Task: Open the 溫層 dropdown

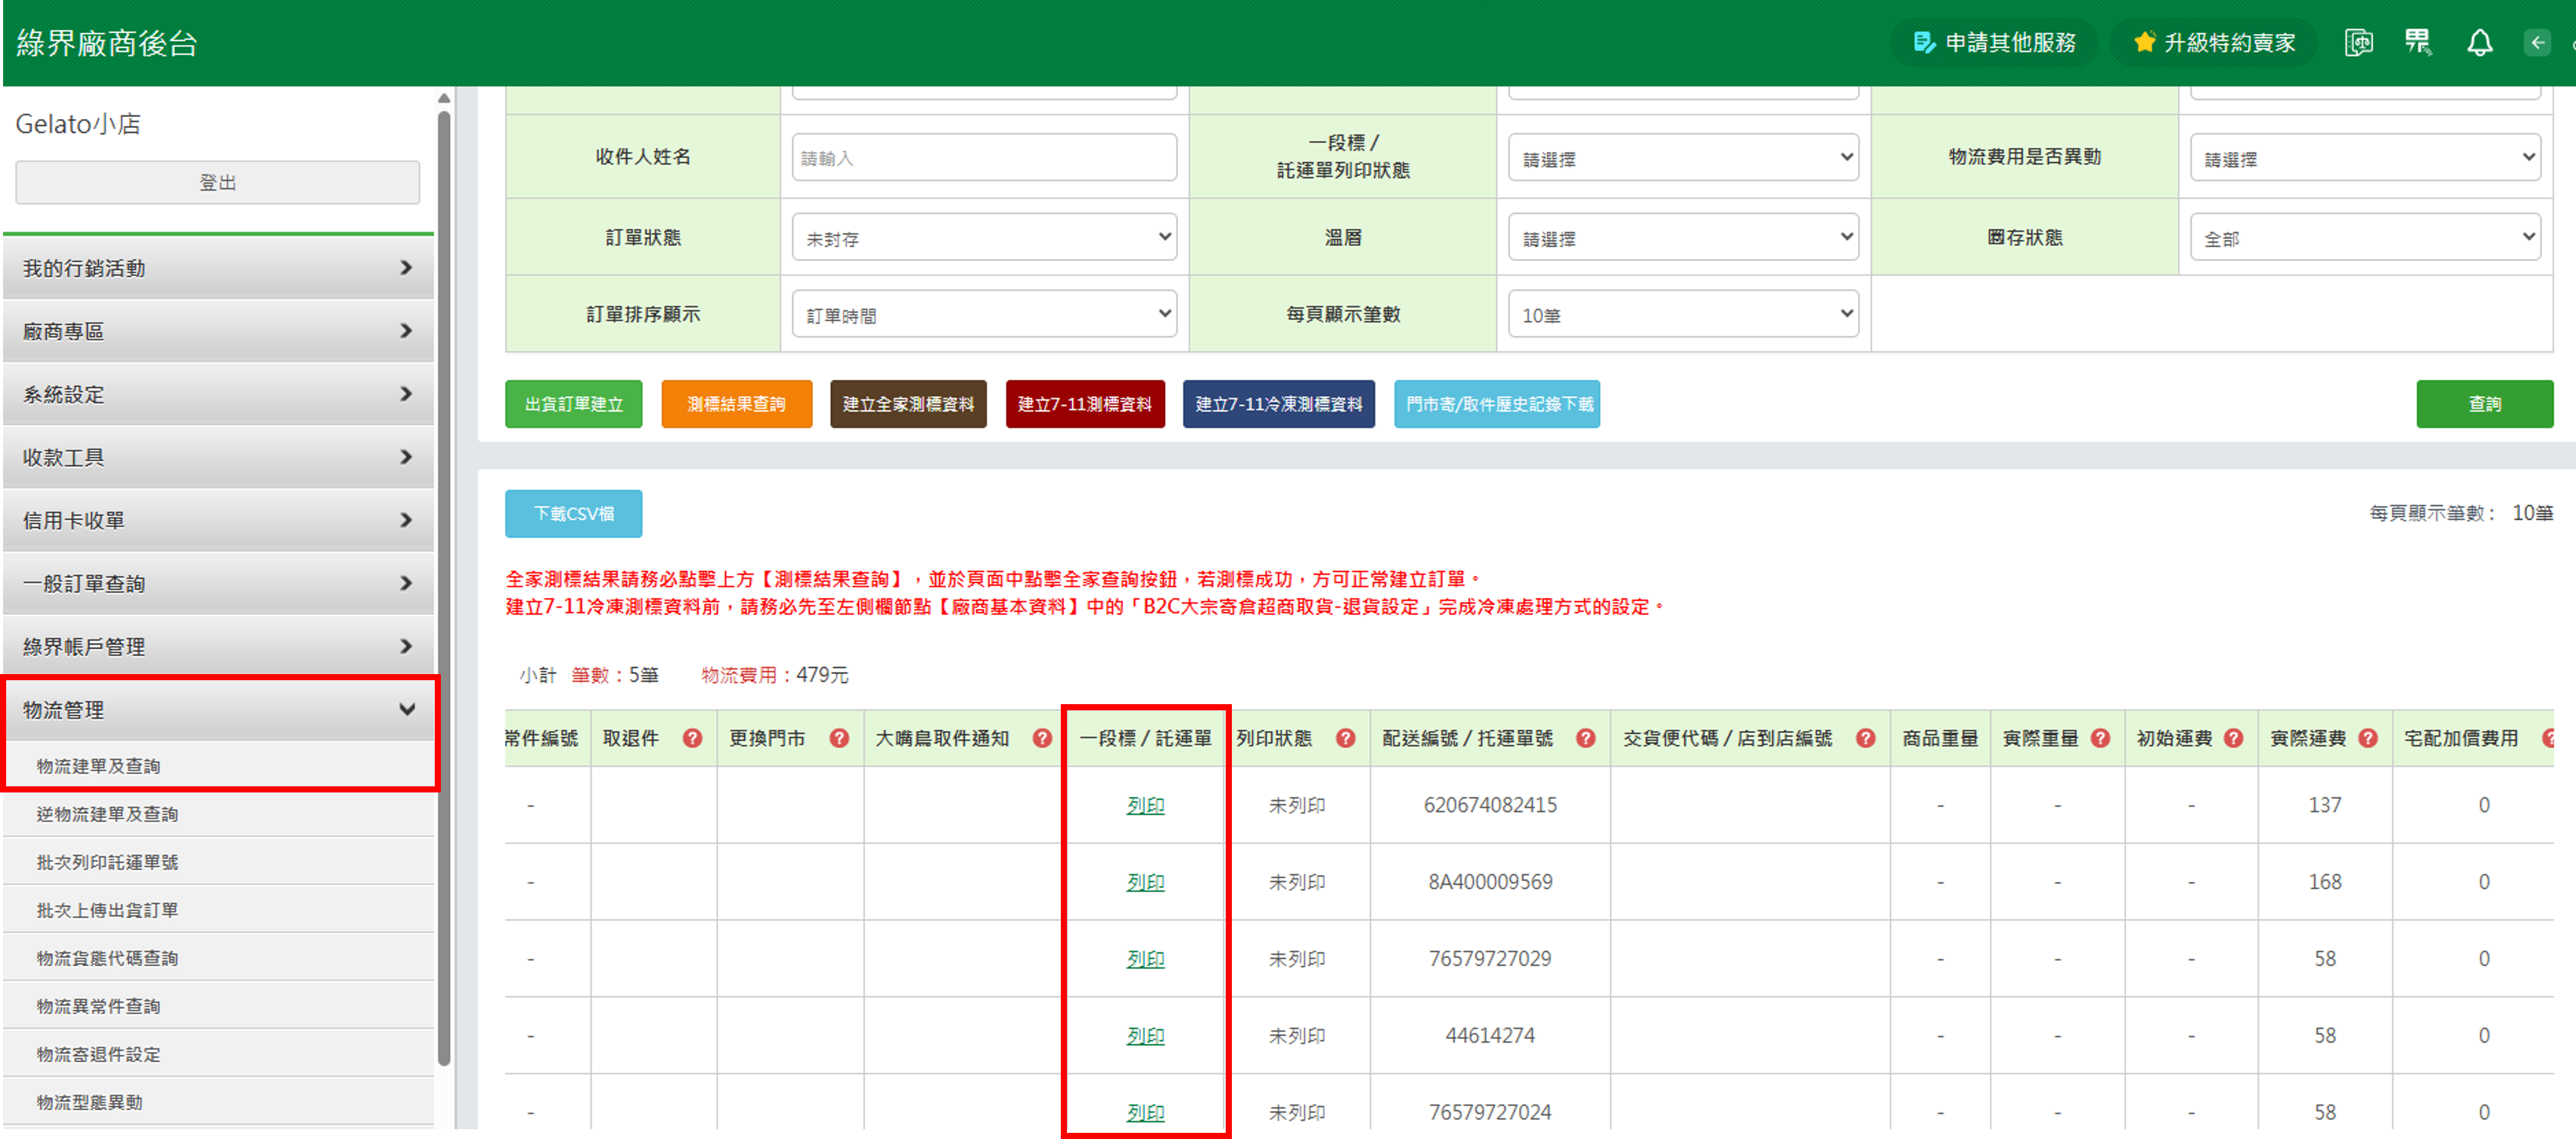Action: [1683, 238]
